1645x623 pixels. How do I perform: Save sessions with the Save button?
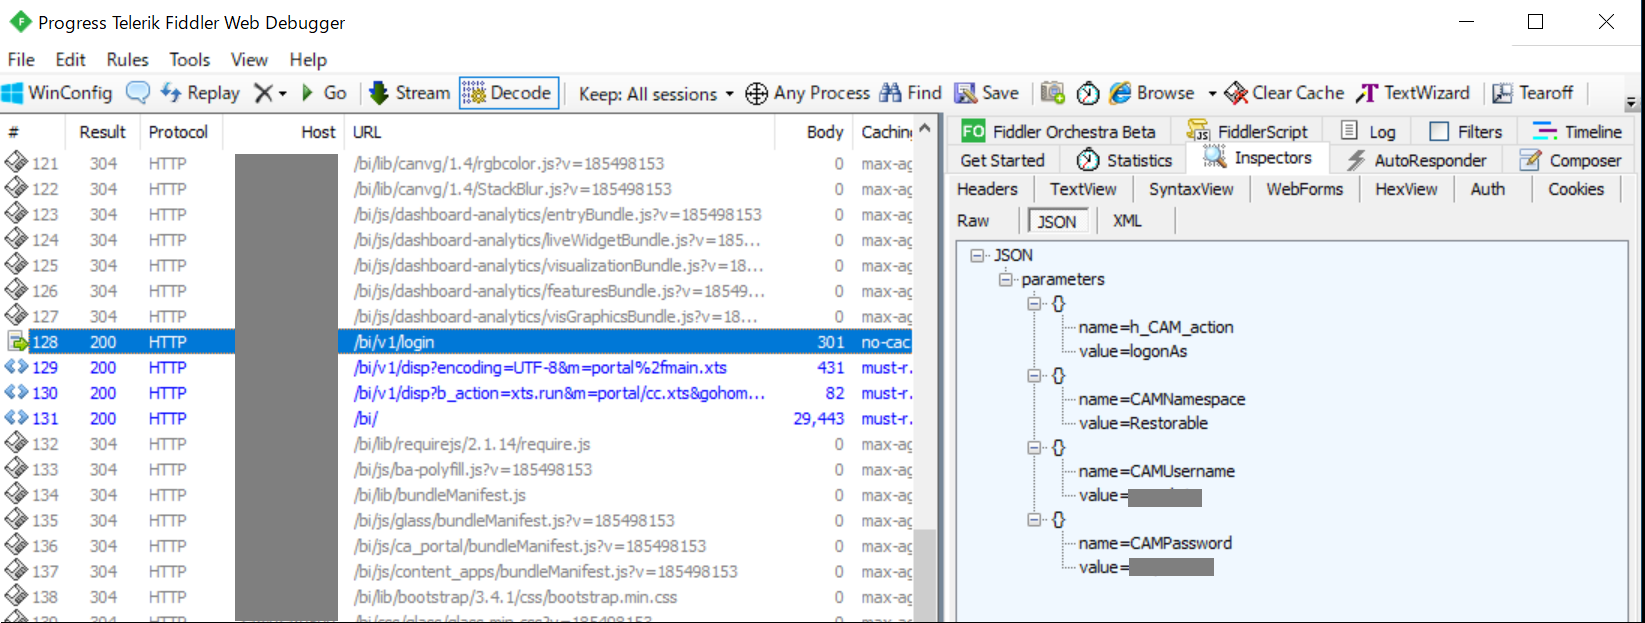pos(986,93)
